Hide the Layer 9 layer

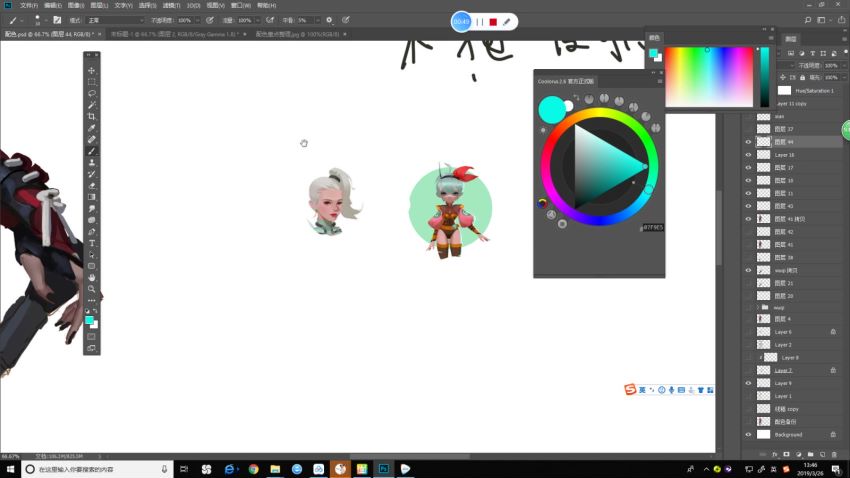(749, 383)
